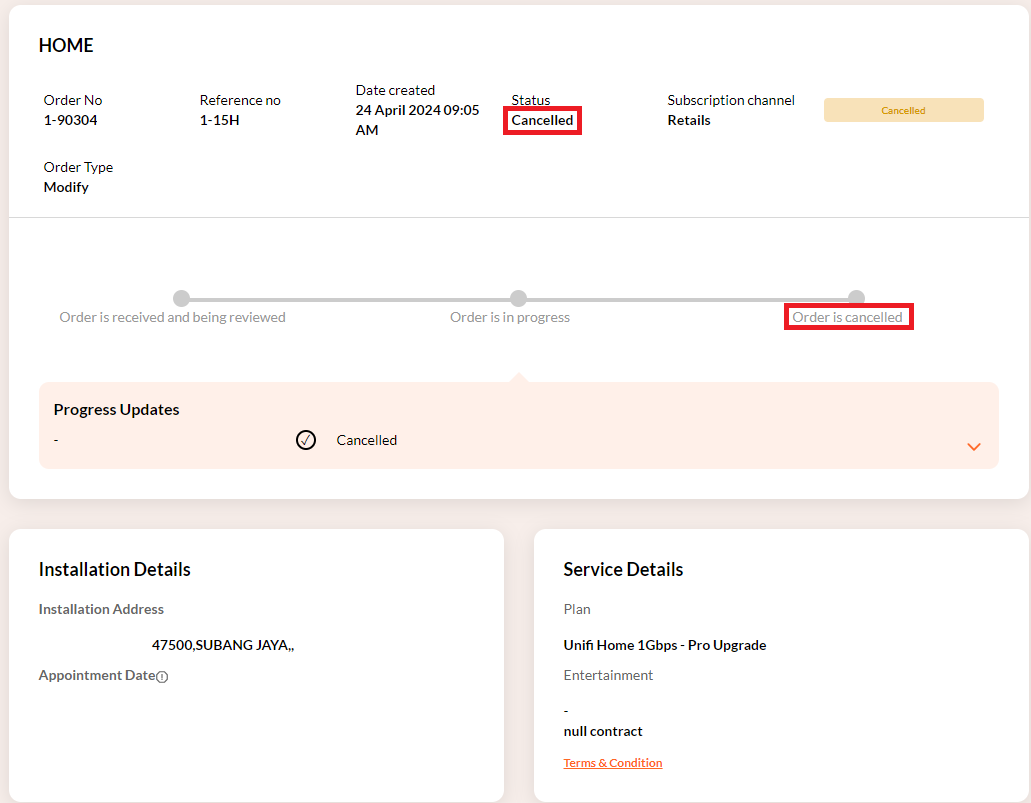The width and height of the screenshot is (1031, 803).
Task: Click the checkmark circle icon beside Cancelled
Action: tap(306, 440)
